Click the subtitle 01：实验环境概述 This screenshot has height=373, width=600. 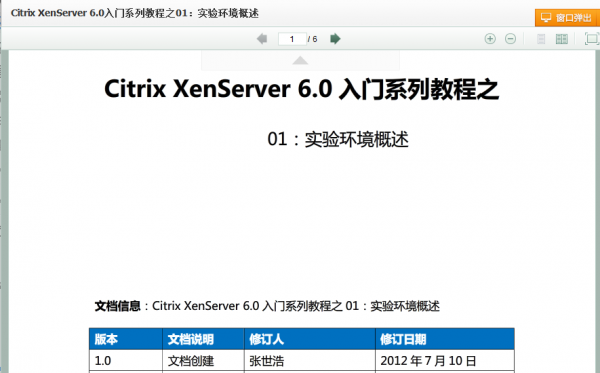pyautogui.click(x=338, y=139)
